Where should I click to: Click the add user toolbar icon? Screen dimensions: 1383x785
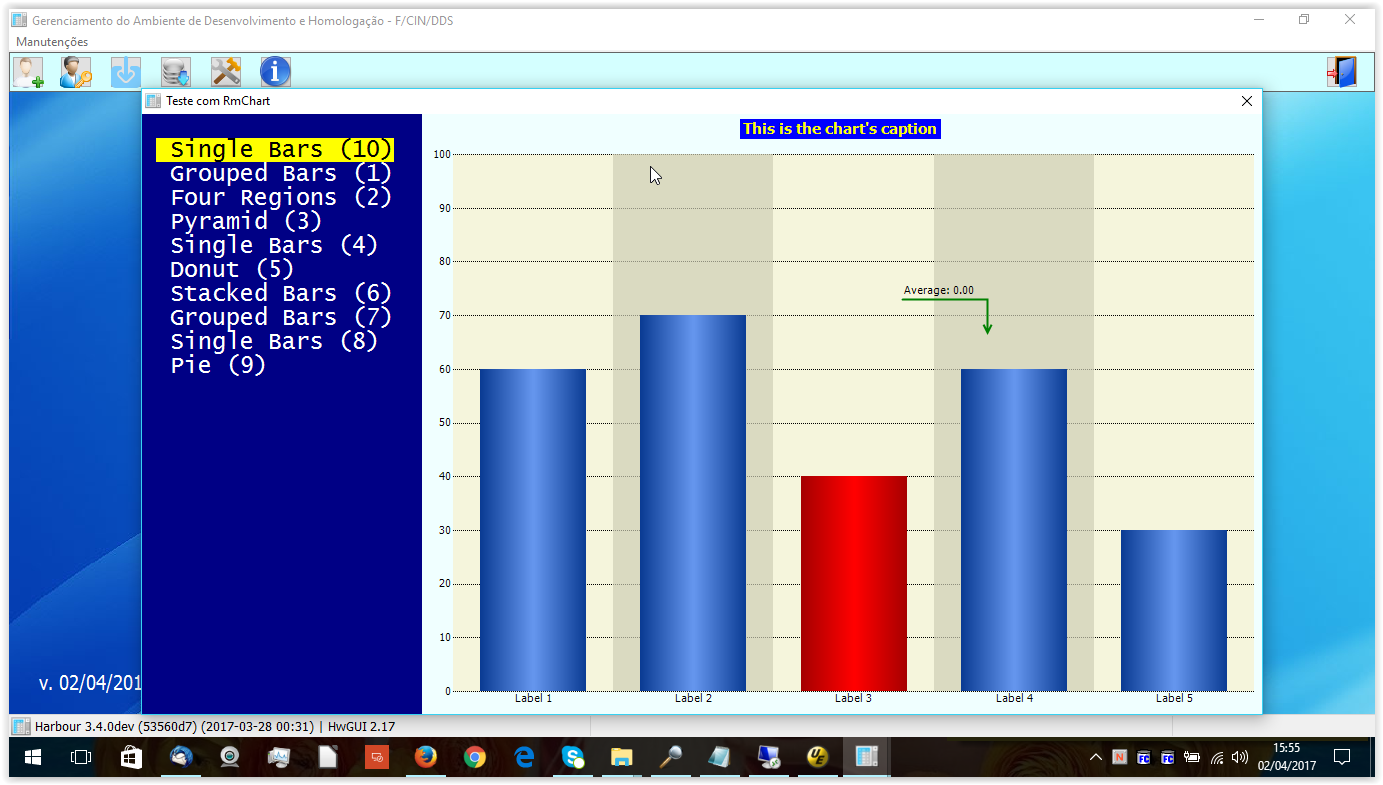[x=27, y=72]
